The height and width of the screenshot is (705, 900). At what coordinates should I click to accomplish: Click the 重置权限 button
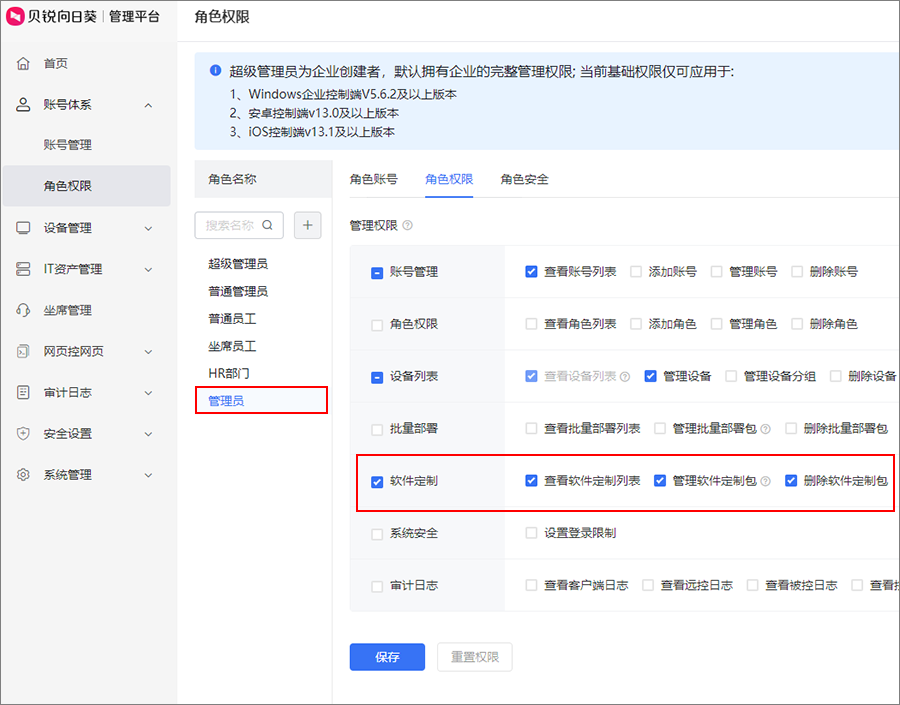(475, 657)
